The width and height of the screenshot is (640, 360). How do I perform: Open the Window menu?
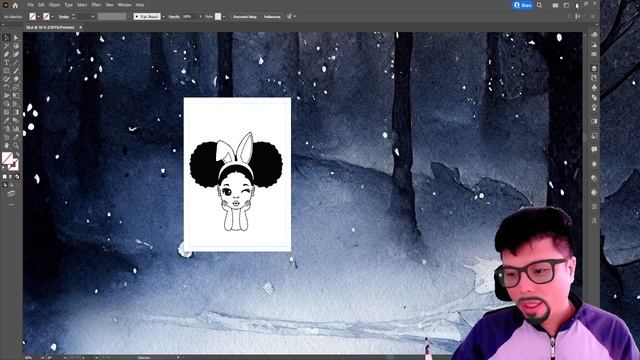coord(124,5)
